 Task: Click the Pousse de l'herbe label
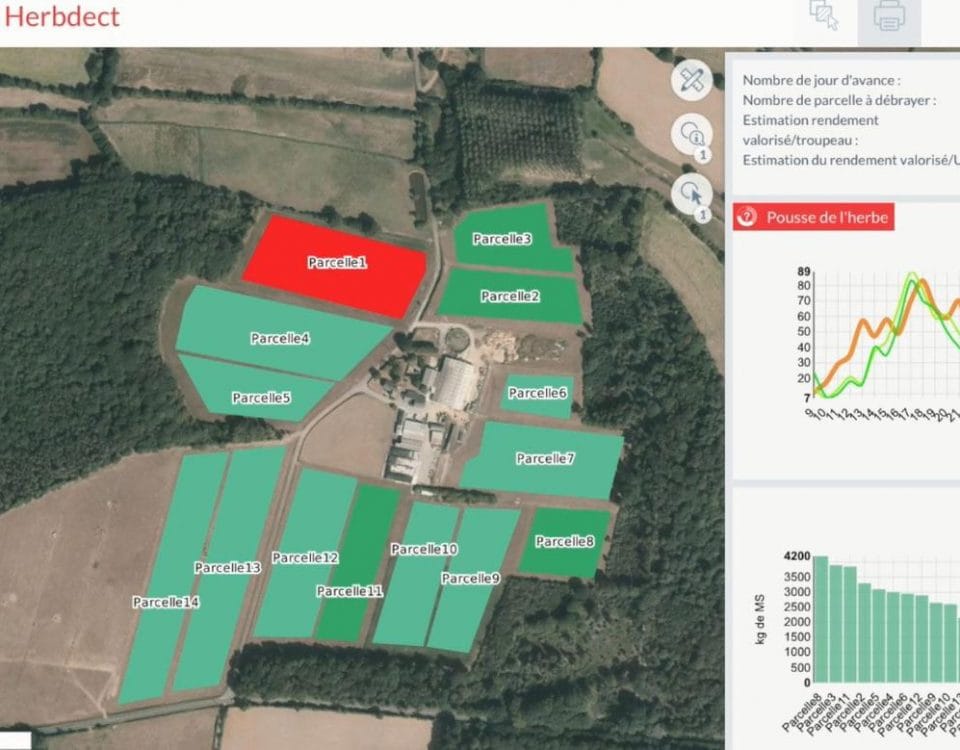coord(827,217)
